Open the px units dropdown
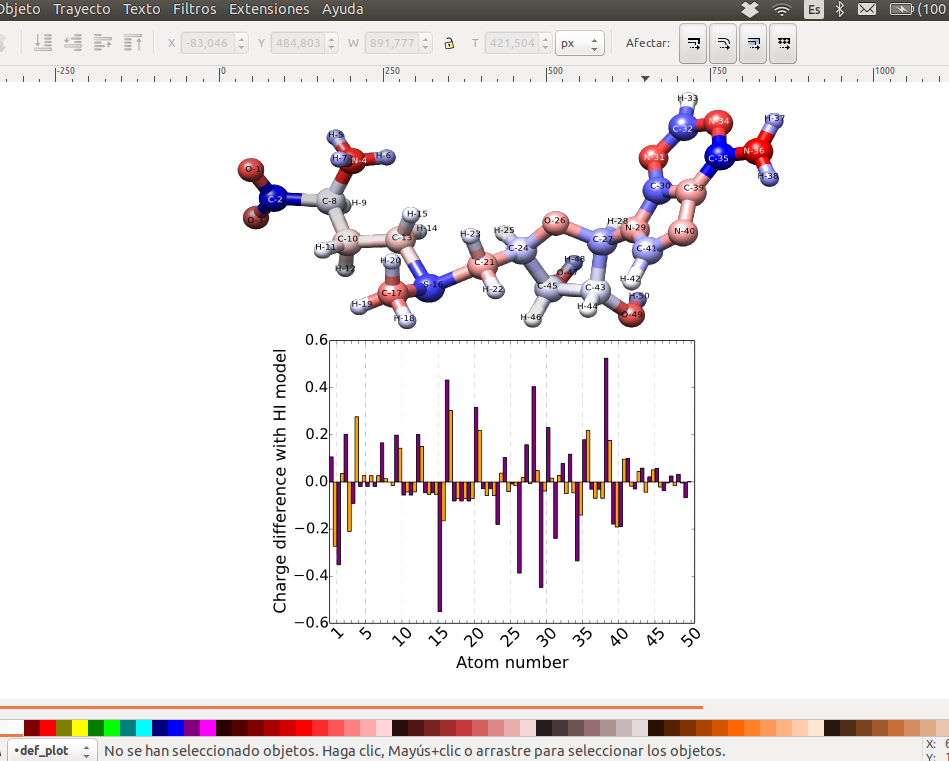This screenshot has width=949, height=761. (x=580, y=43)
